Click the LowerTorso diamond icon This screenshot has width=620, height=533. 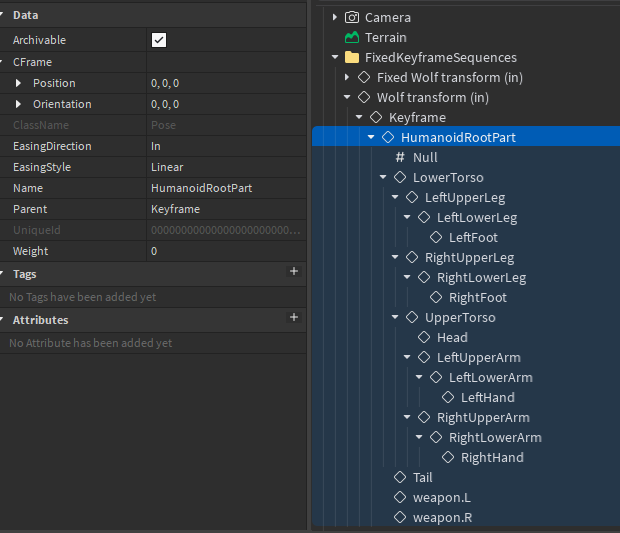tap(400, 177)
